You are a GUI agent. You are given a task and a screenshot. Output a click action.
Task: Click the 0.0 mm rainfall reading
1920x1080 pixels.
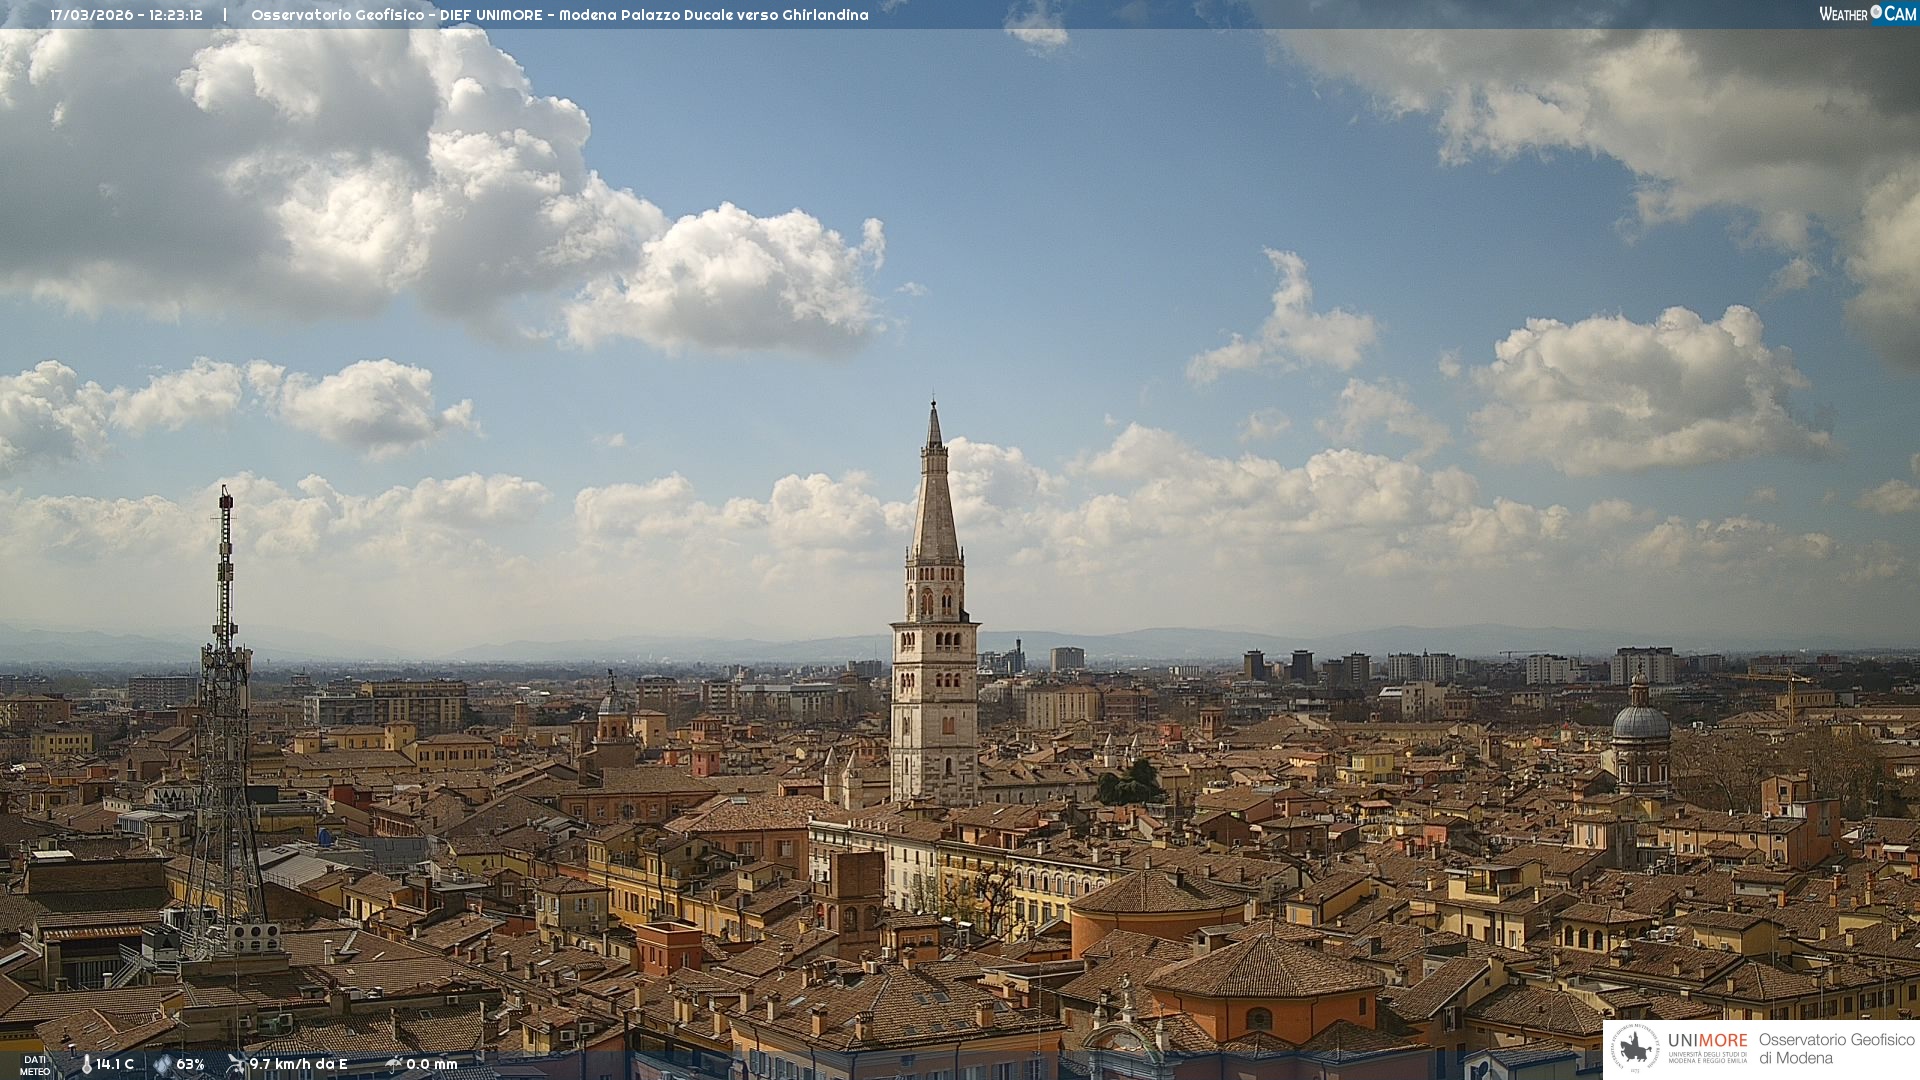click(431, 1064)
